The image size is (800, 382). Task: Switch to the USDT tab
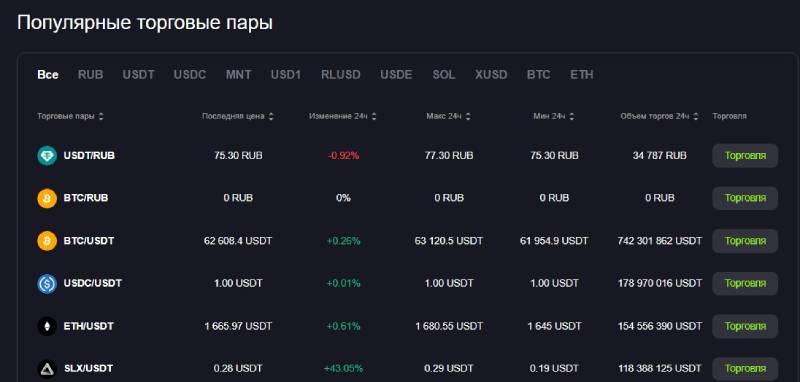[x=138, y=75]
